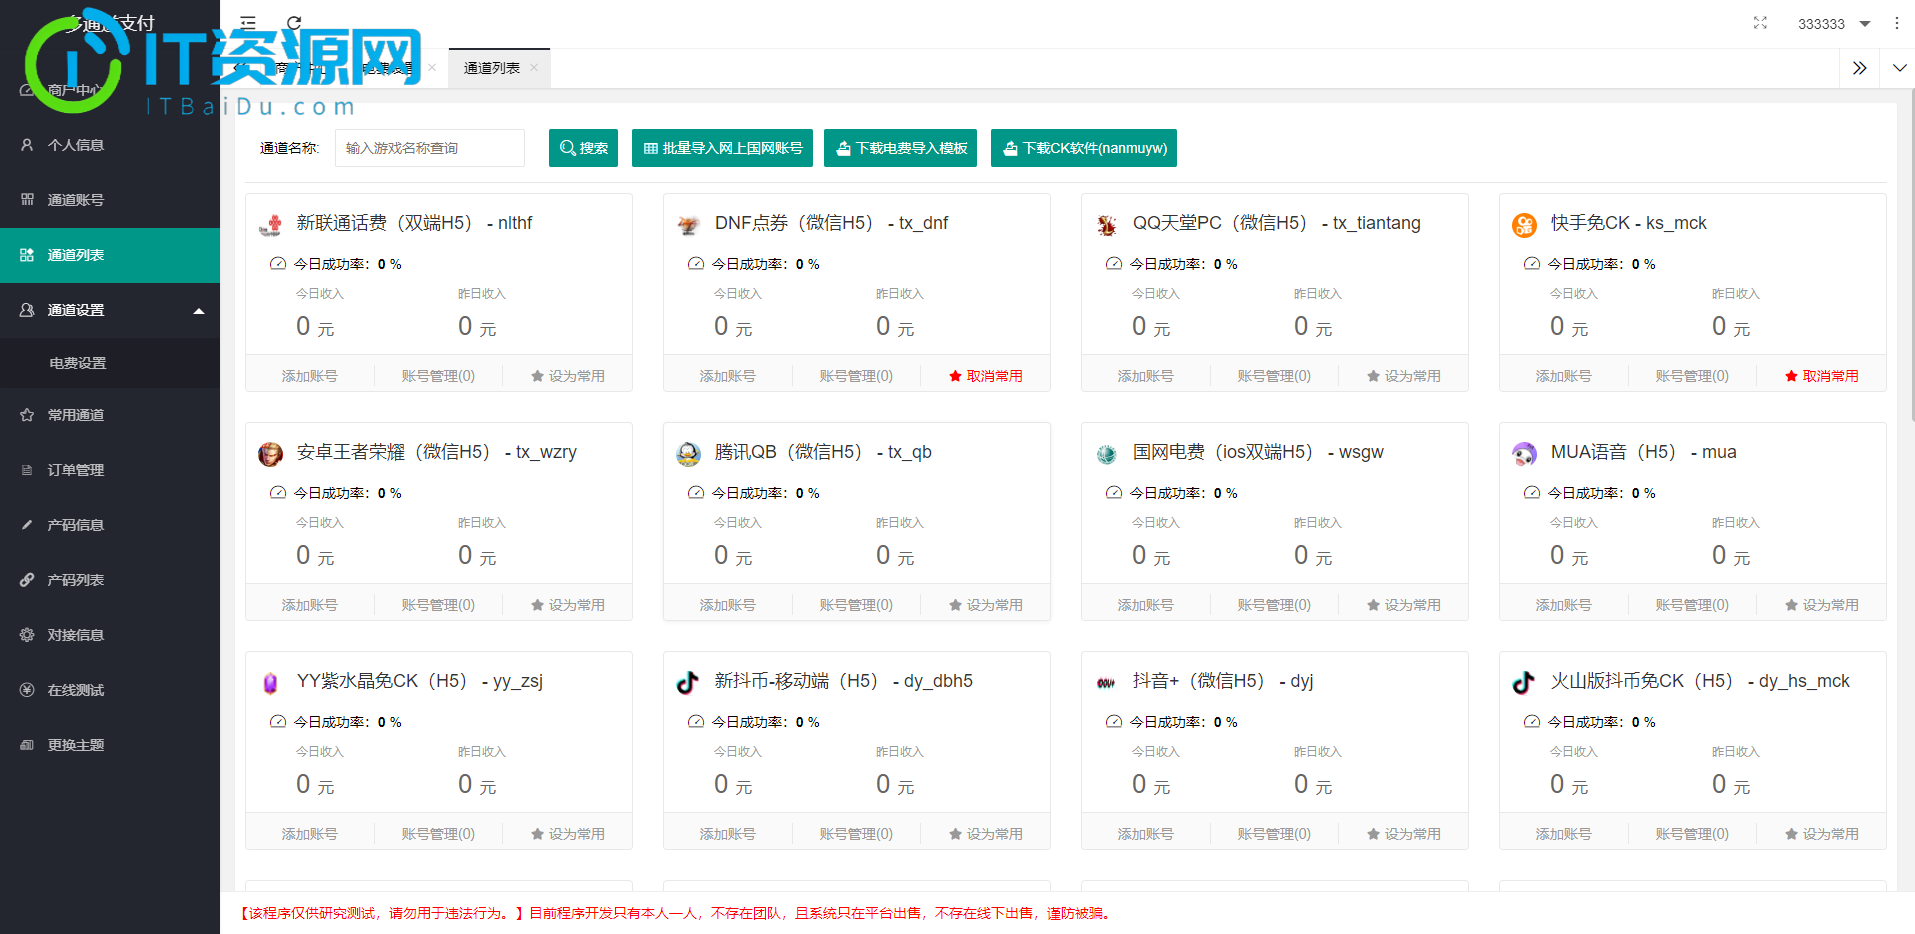This screenshot has height=934, width=1915.
Task: Focus the 输入游戏名称查询 search field
Action: pyautogui.click(x=430, y=148)
